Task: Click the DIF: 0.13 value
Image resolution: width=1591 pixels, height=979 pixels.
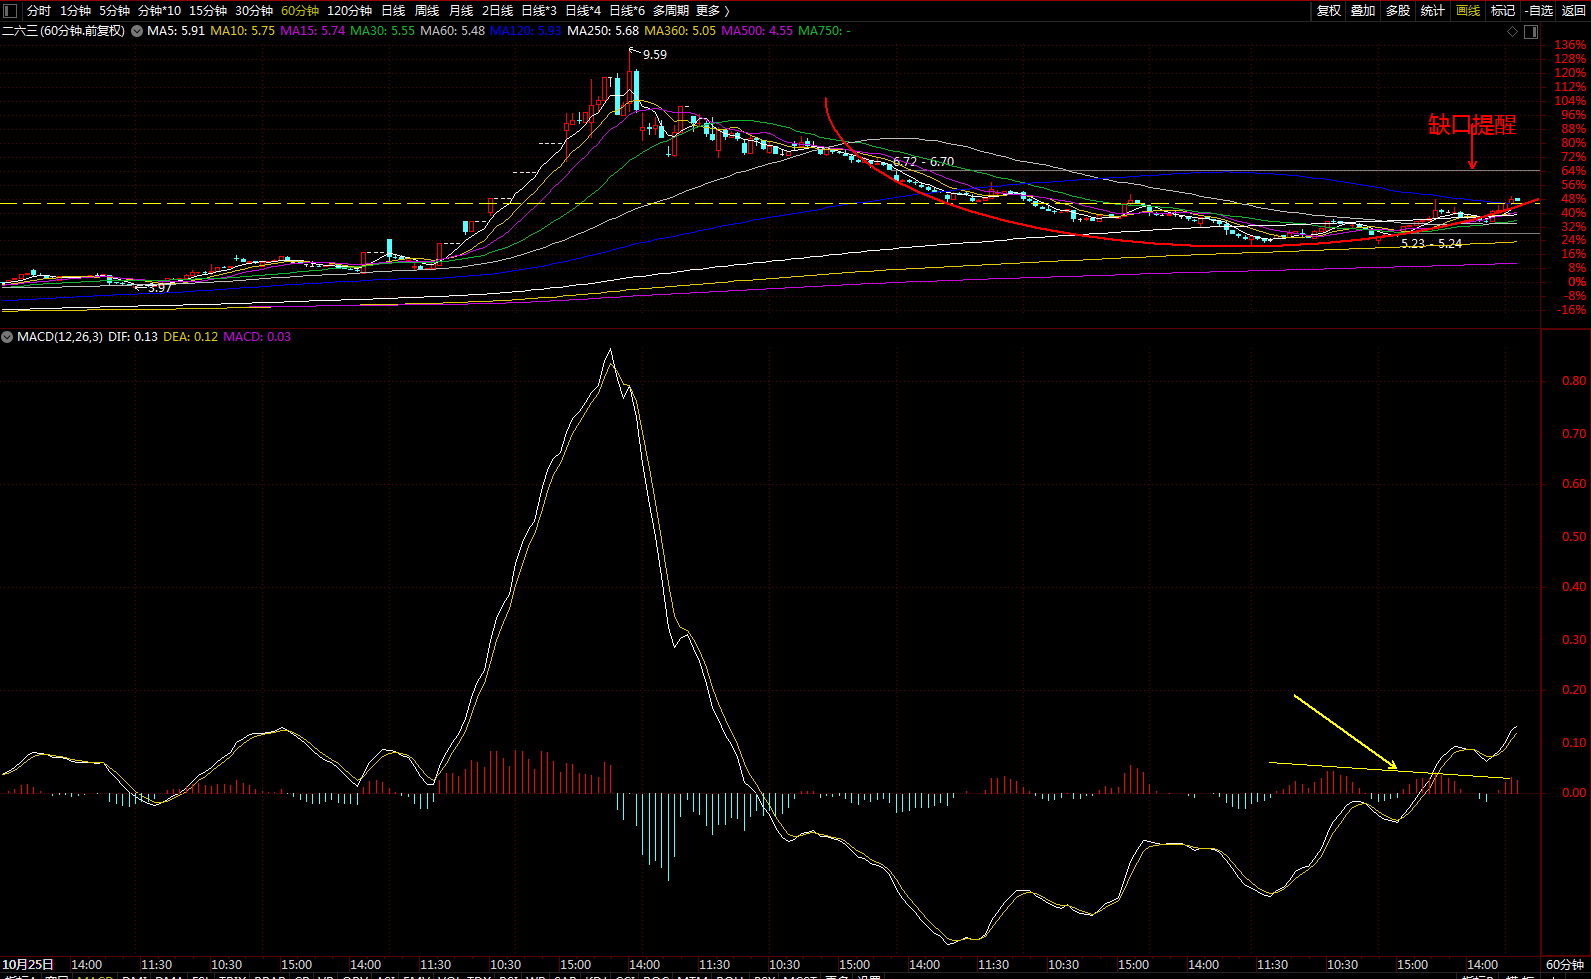Action: click(x=133, y=337)
